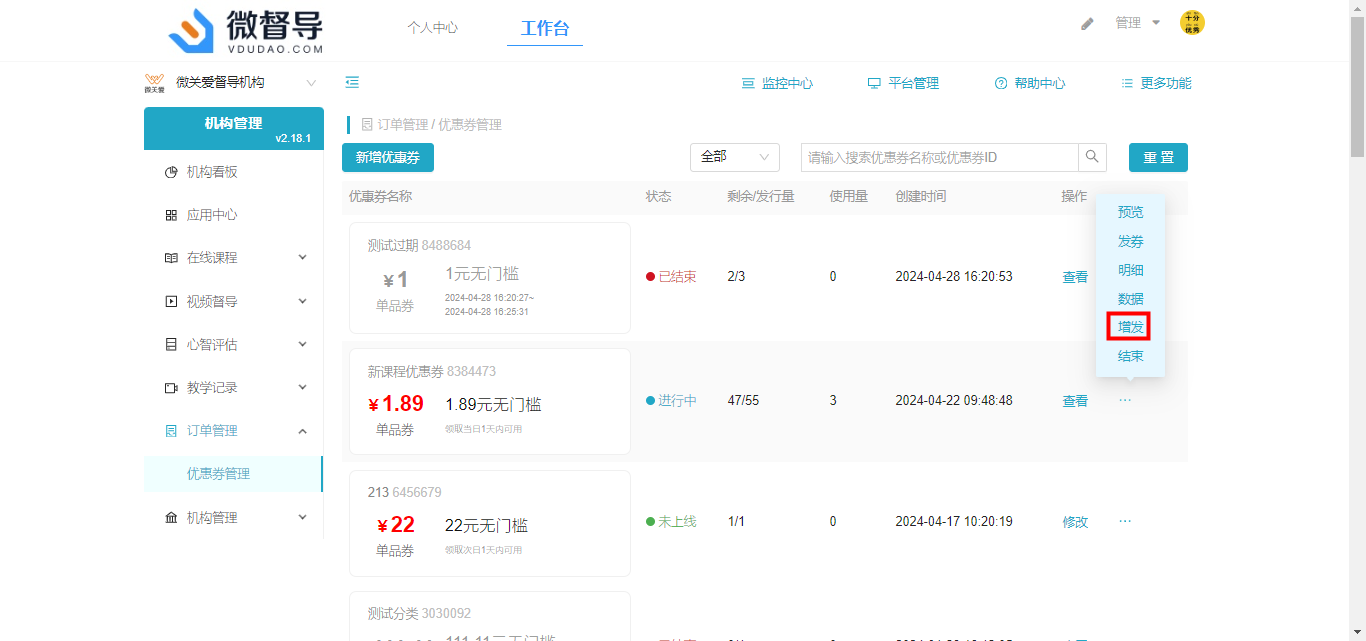The image size is (1366, 641).
Task: Open 平台管理
Action: [x=903, y=83]
